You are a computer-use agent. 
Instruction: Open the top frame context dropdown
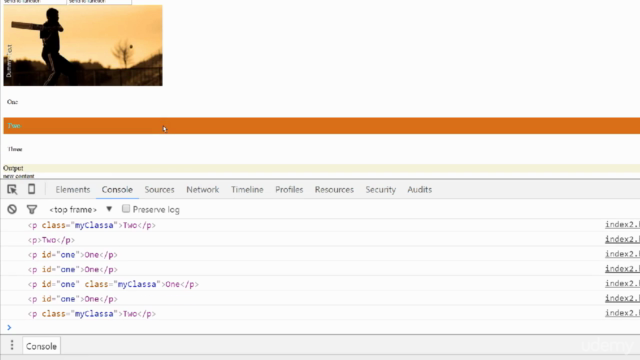tap(80, 209)
